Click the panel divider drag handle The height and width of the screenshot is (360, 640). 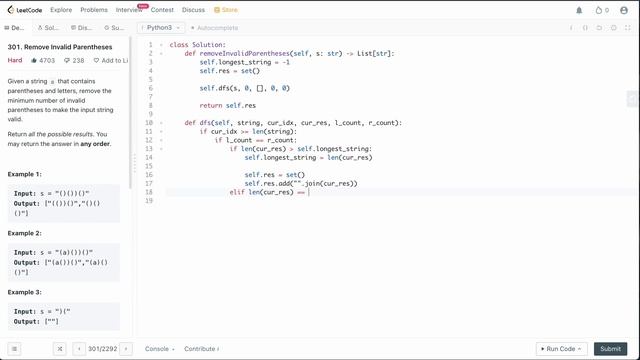tap(134, 163)
